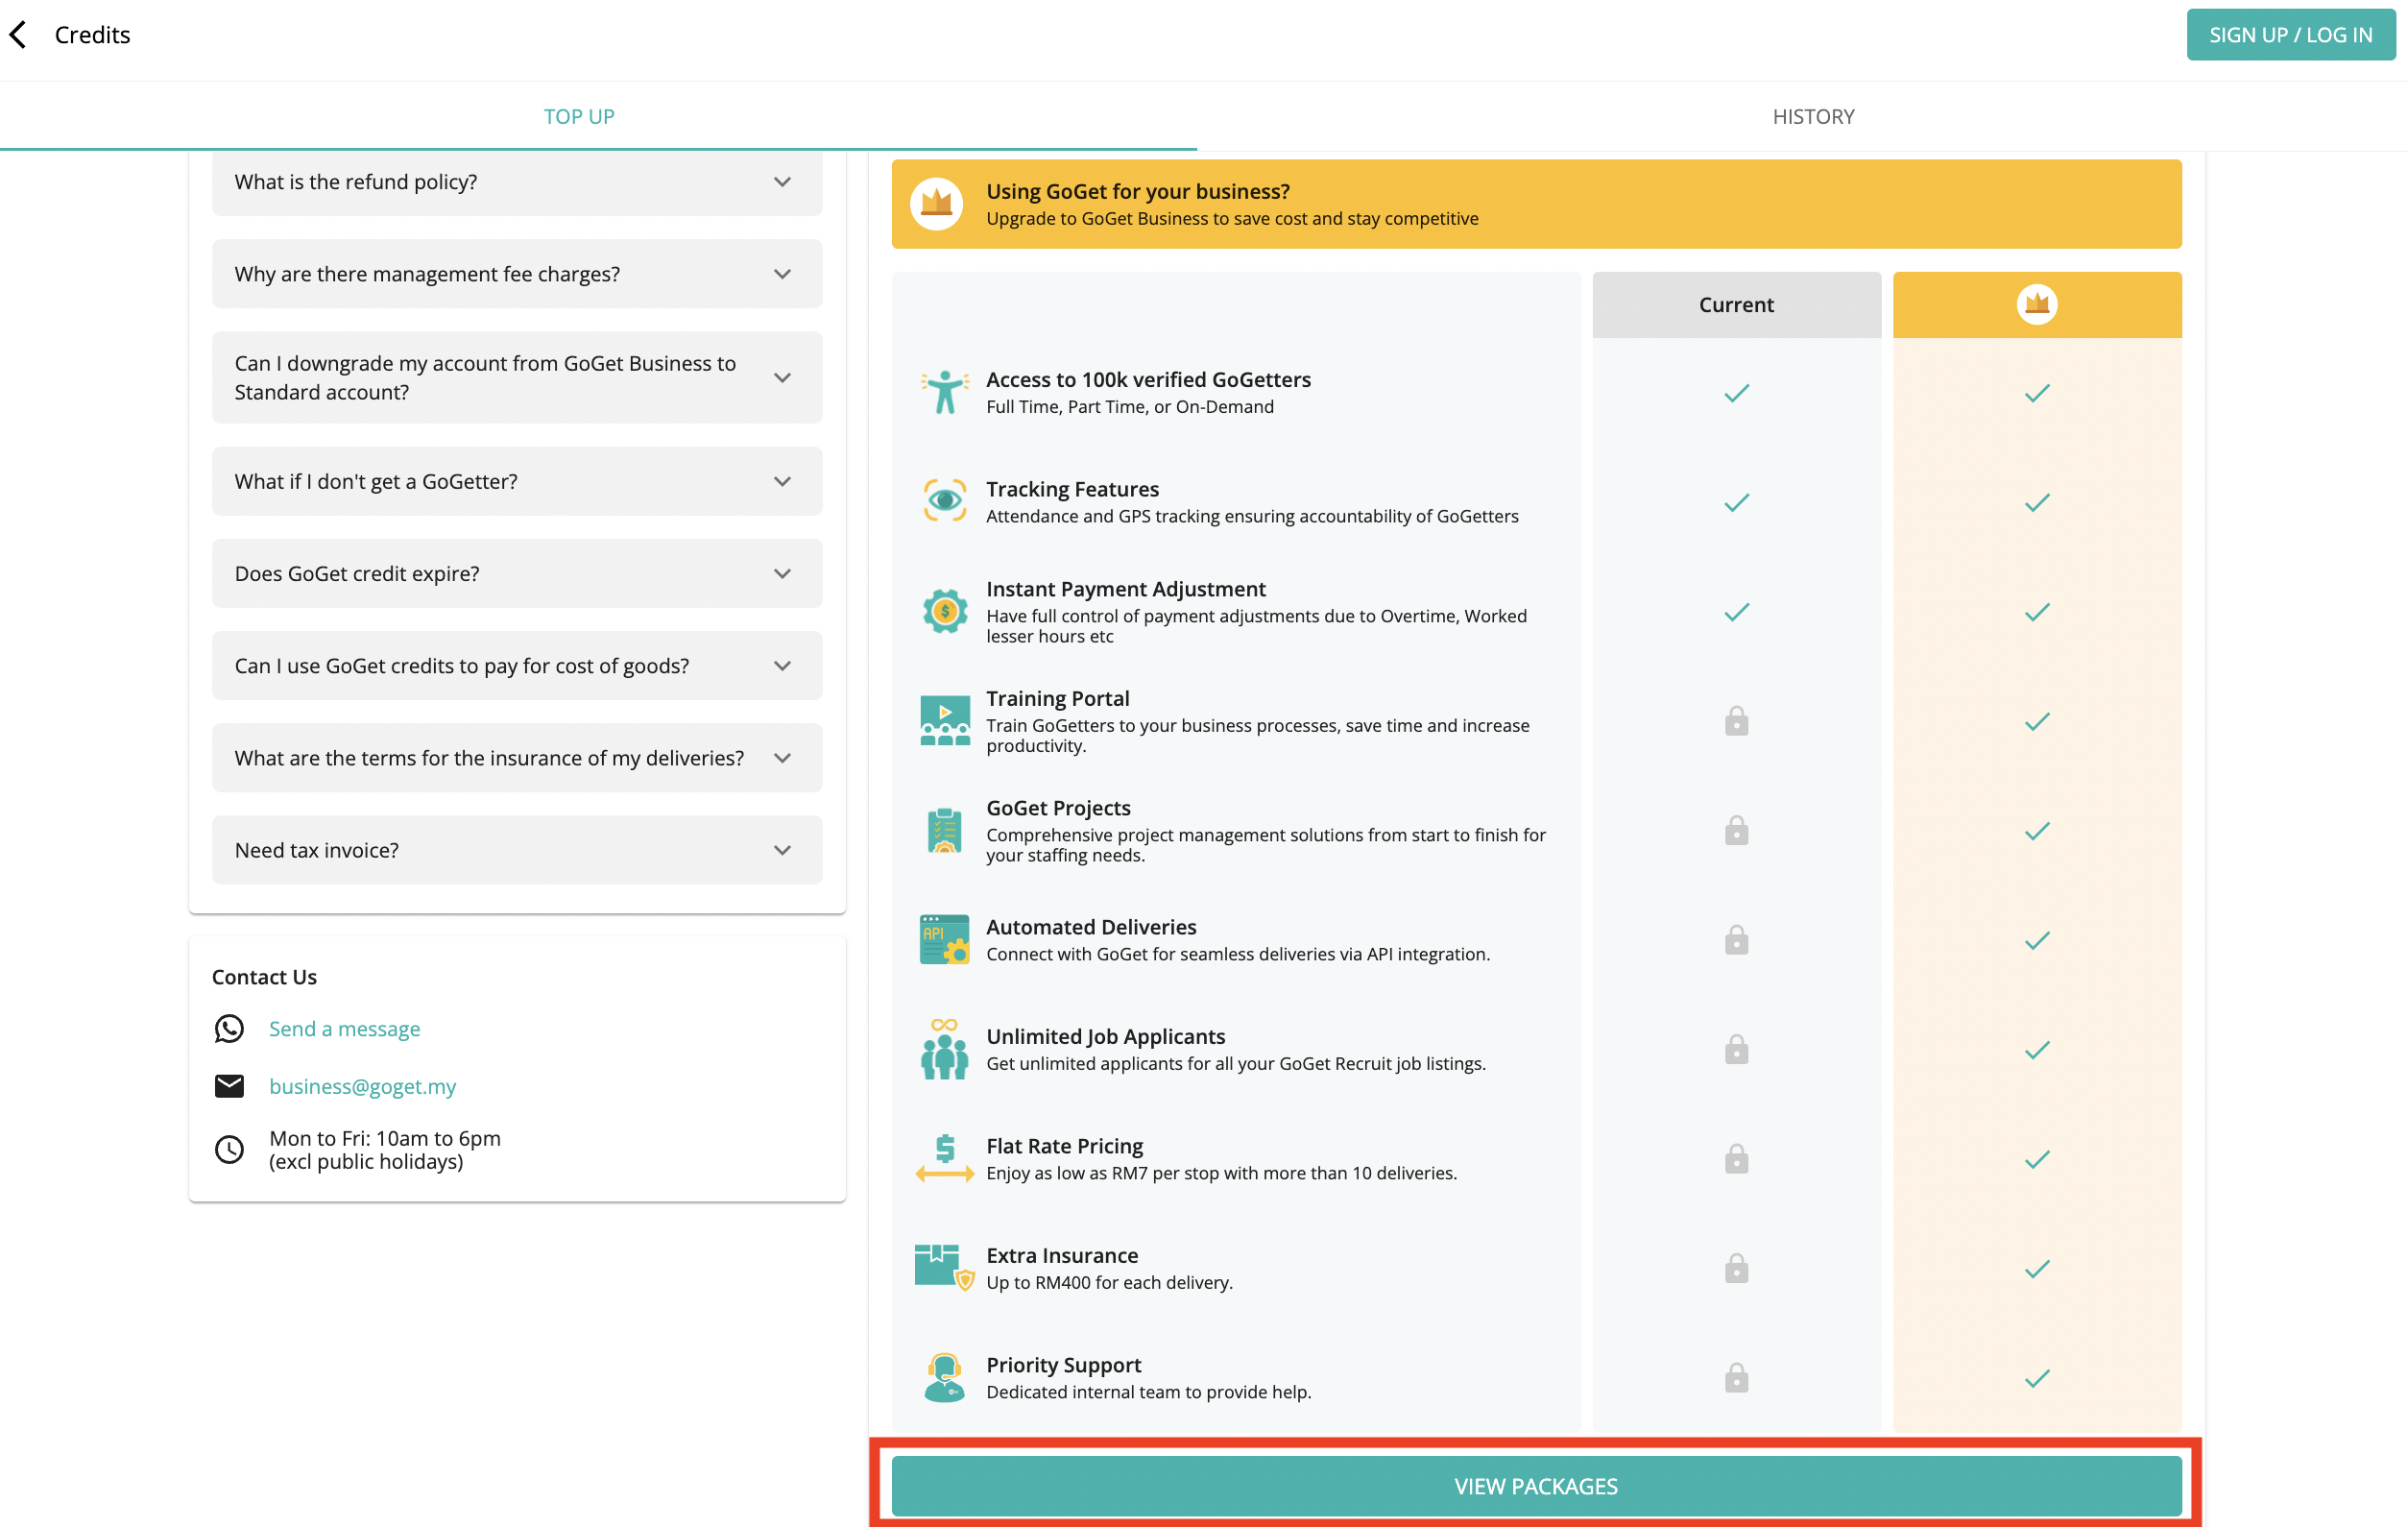Click the Access to 100k verified GoGetters icon
Viewport: 2408px width, 1527px height.
point(944,392)
